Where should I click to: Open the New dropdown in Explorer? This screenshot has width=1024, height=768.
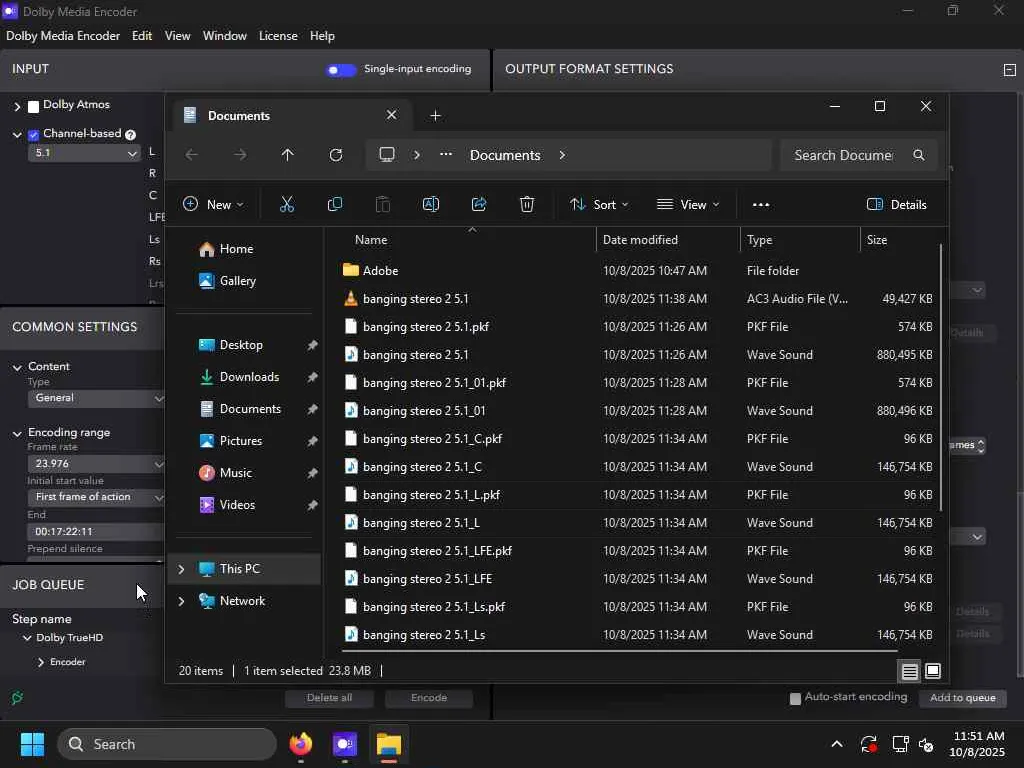pyautogui.click(x=213, y=204)
